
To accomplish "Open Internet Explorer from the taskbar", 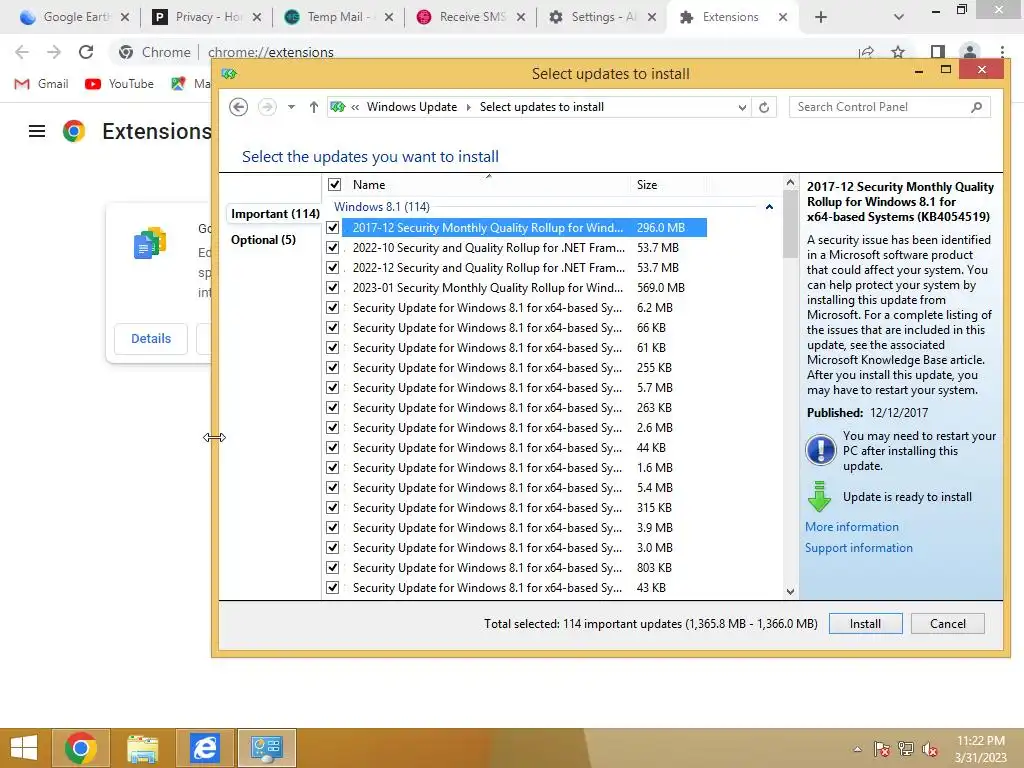I will 204,748.
